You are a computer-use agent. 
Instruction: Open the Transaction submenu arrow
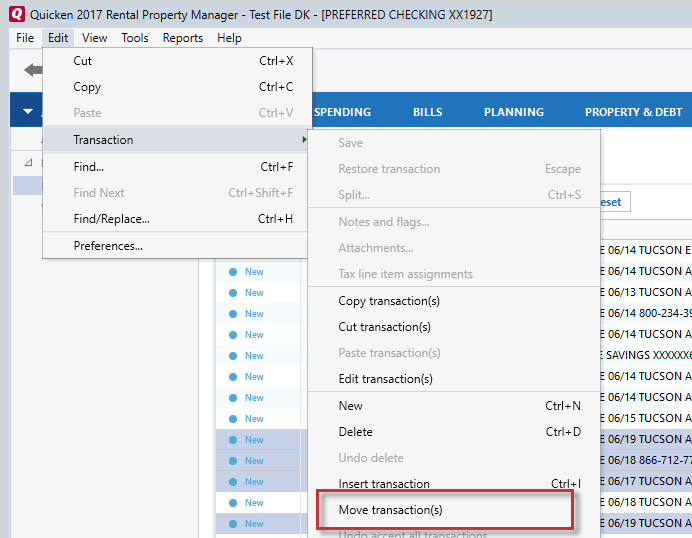(304, 140)
